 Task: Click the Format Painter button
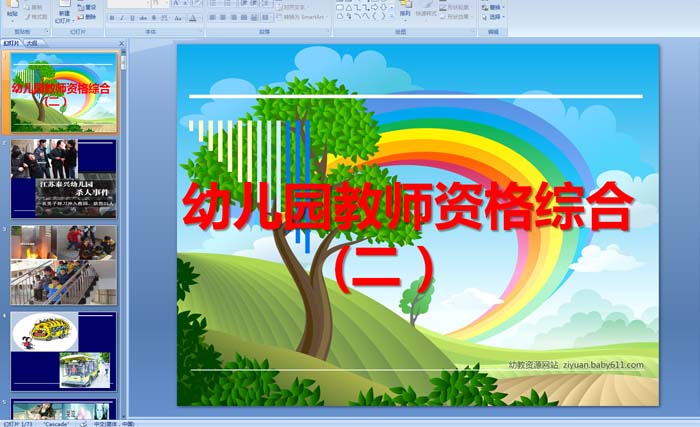click(36, 17)
